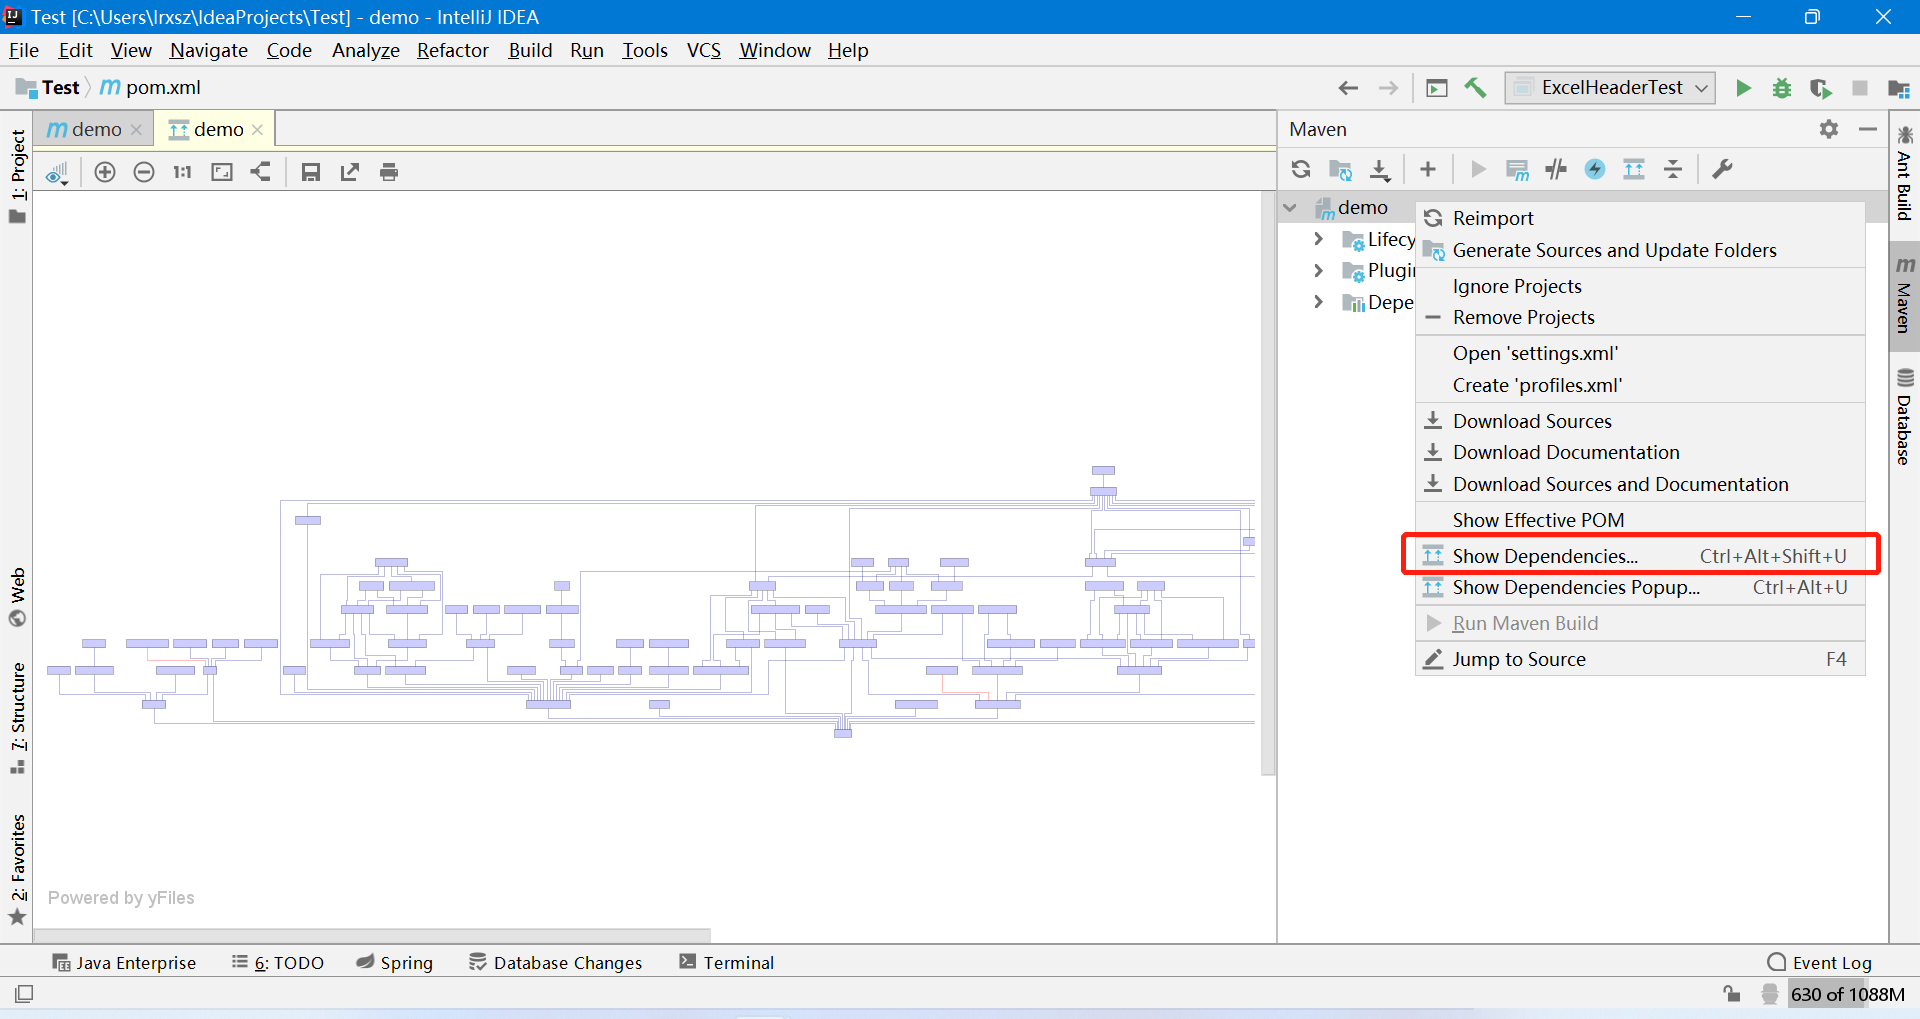Run ExcelHeaderTest with green play button
The height and width of the screenshot is (1019, 1920).
[1743, 88]
